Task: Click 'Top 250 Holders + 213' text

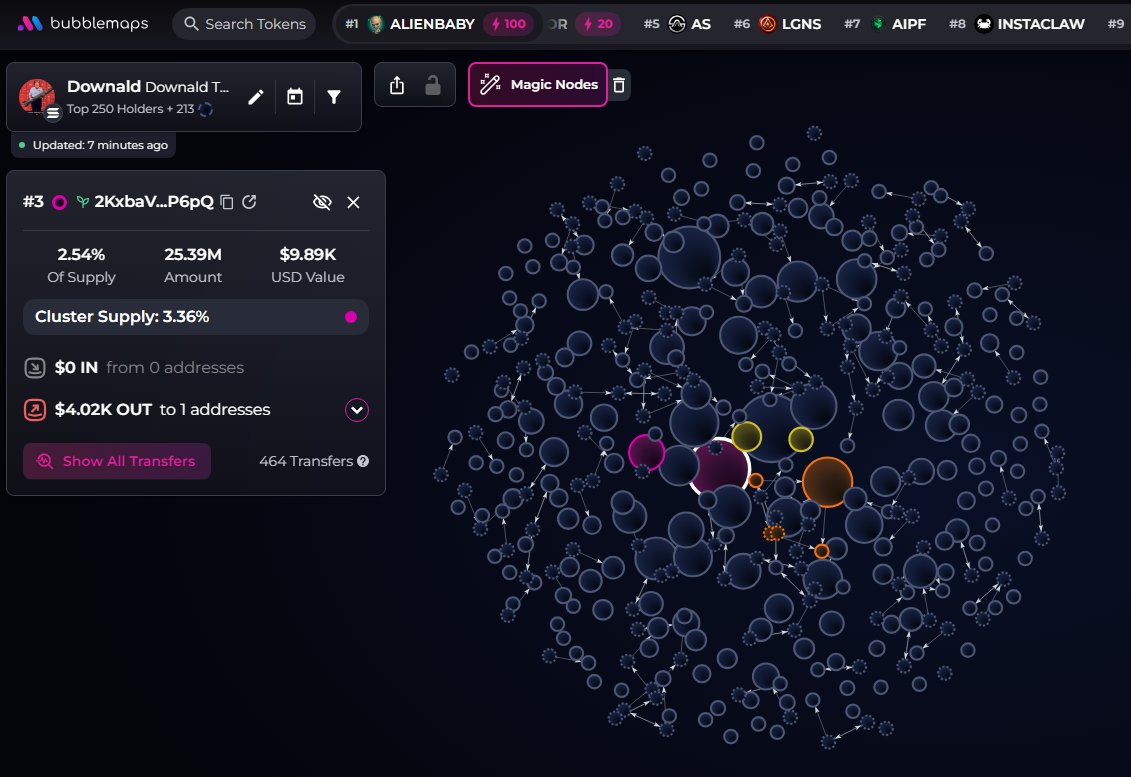Action: click(131, 109)
